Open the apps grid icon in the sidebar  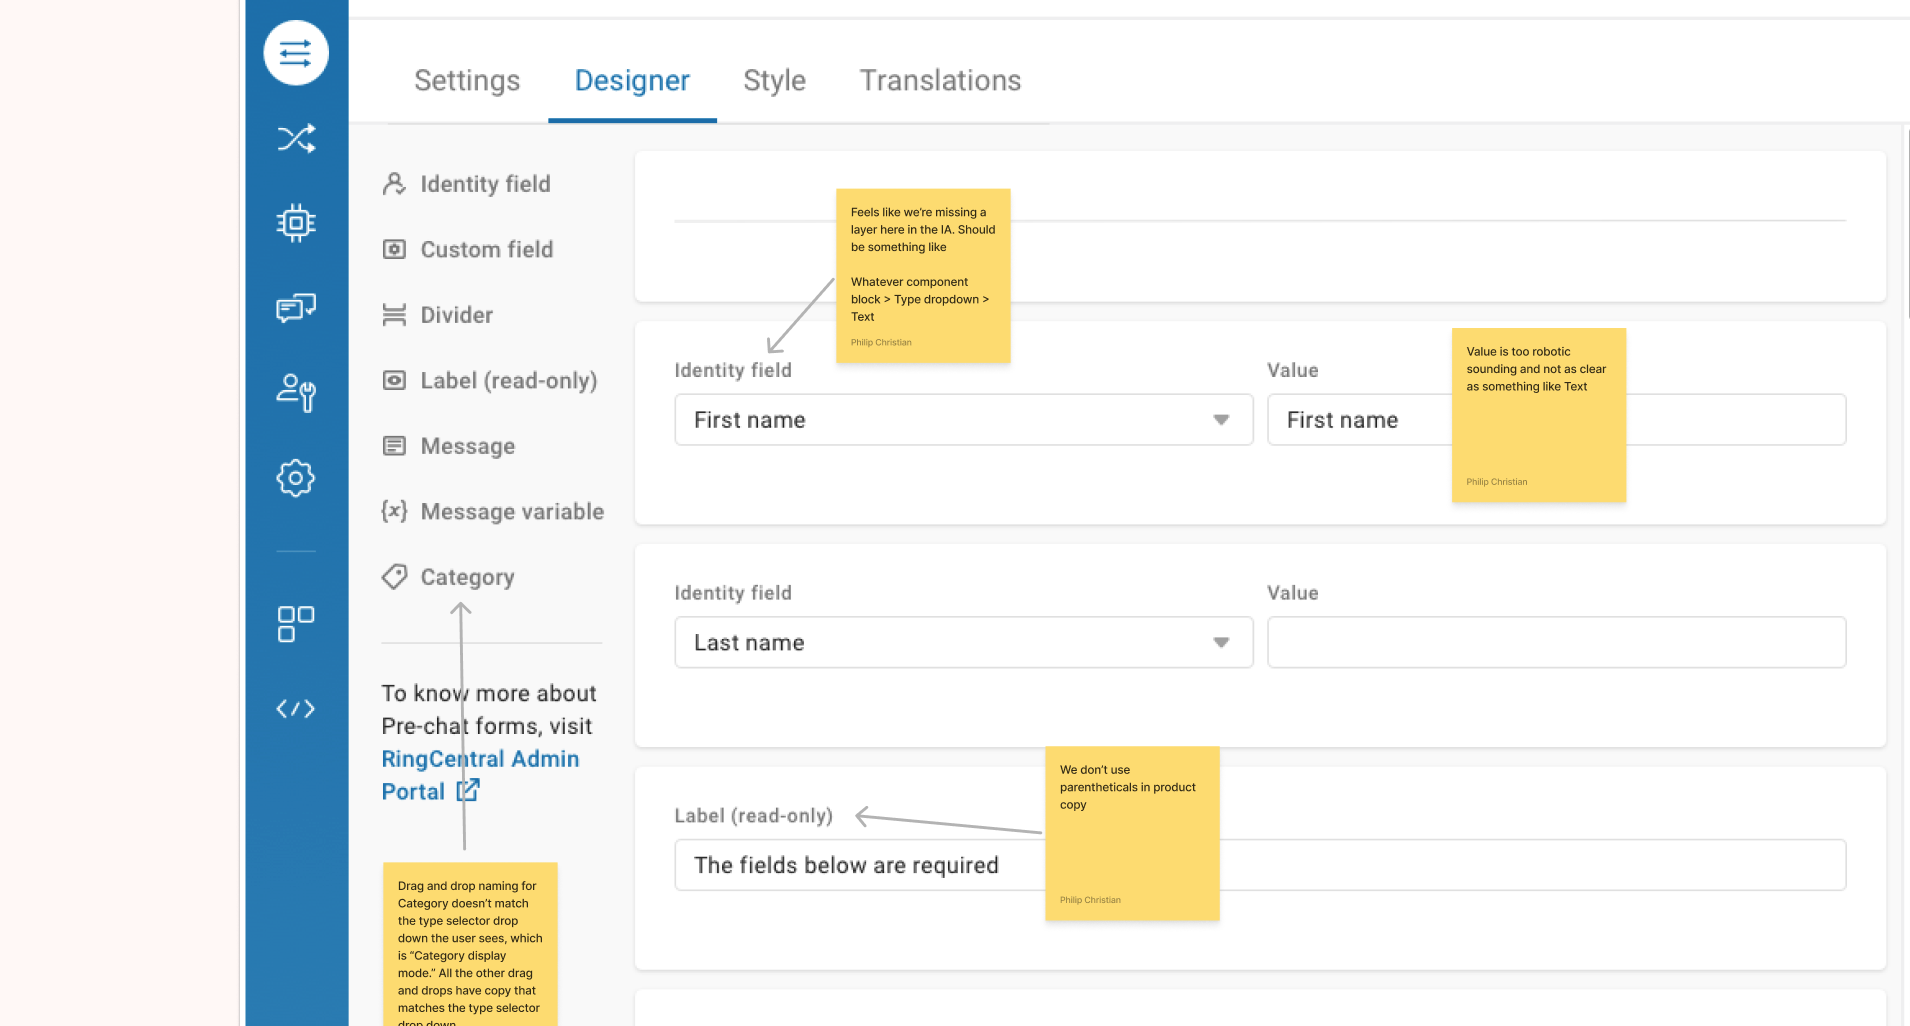point(296,624)
